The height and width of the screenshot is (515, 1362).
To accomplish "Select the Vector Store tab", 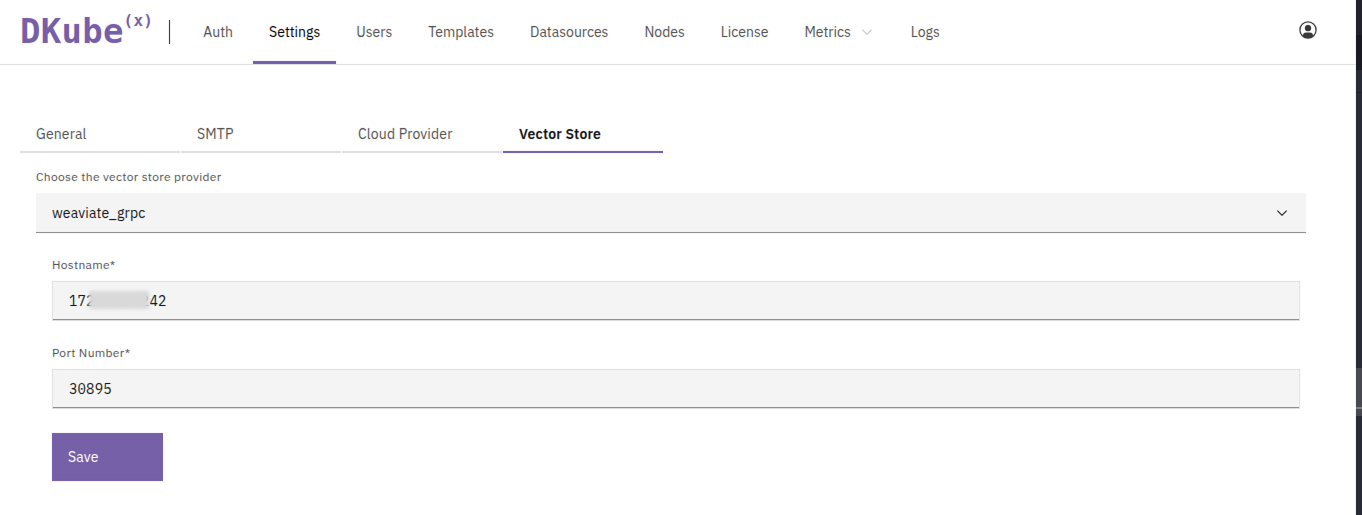I will pyautogui.click(x=560, y=134).
